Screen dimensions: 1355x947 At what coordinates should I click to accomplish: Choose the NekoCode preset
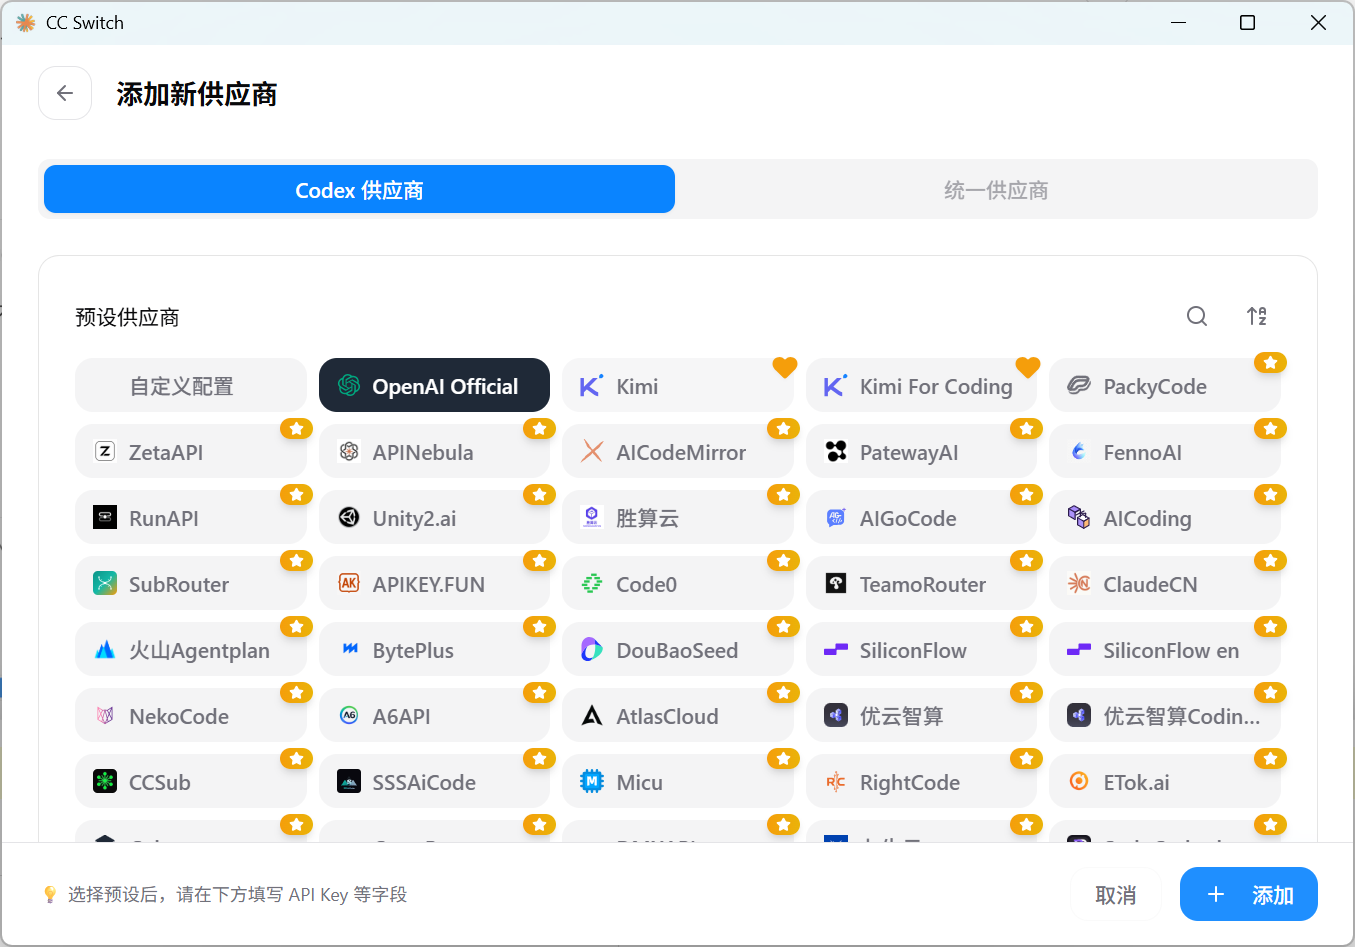pyautogui.click(x=191, y=716)
